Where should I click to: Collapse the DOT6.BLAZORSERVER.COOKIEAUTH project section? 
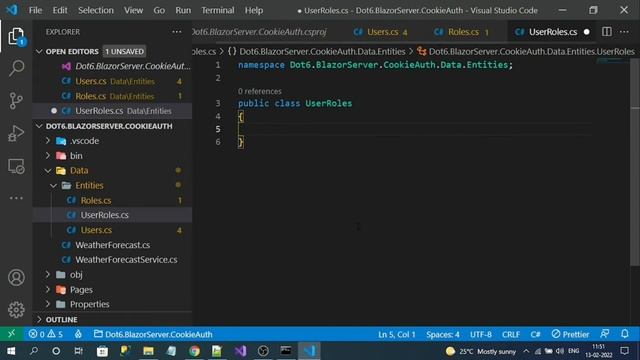pos(39,126)
